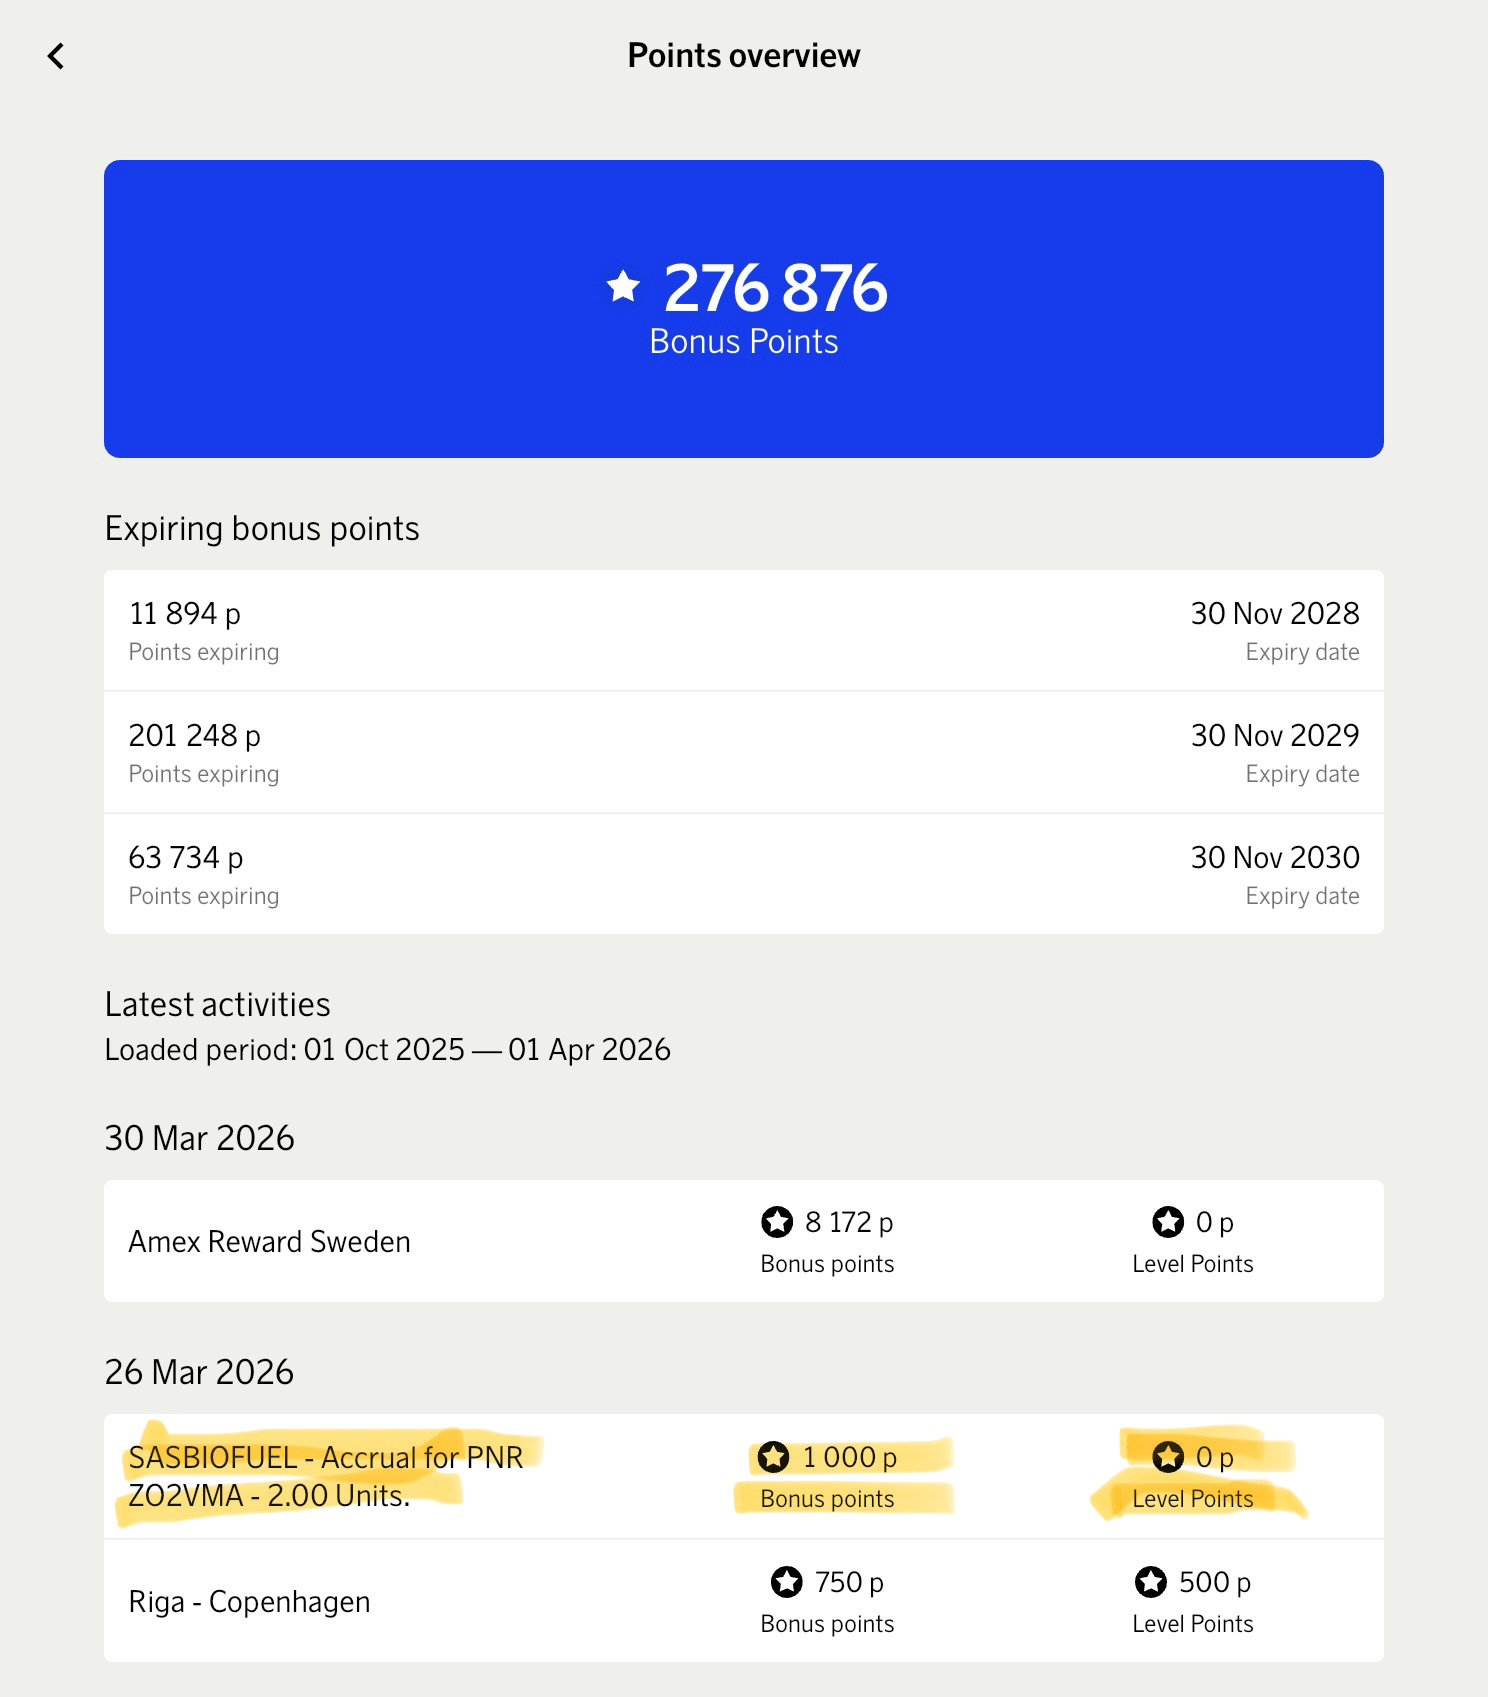The width and height of the screenshot is (1488, 1697).
Task: Select the 63 734 p expiring points row
Action: click(x=744, y=875)
